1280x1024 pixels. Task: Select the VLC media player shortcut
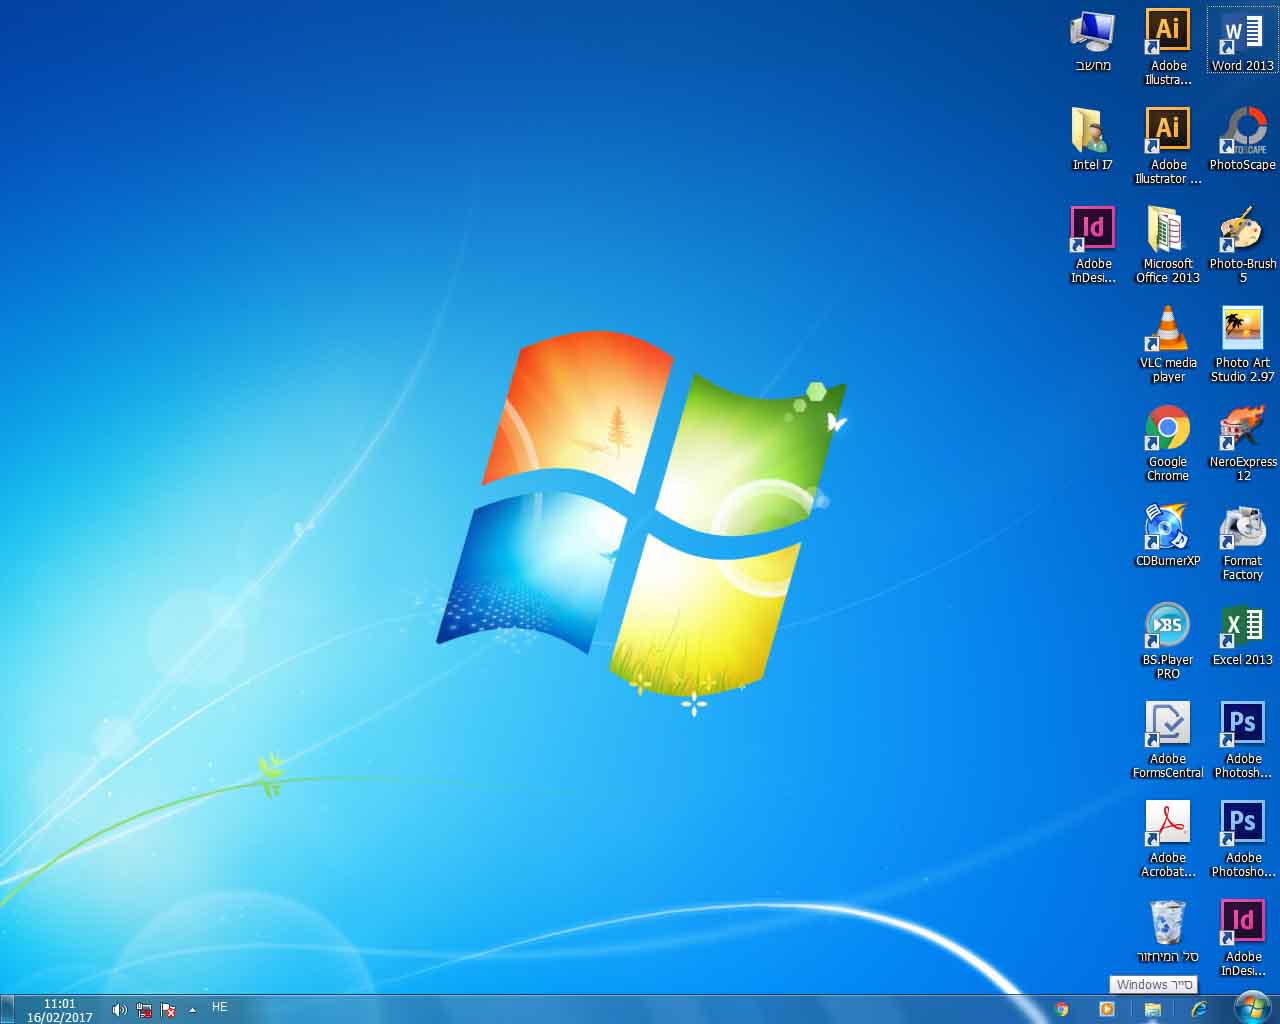click(x=1168, y=345)
